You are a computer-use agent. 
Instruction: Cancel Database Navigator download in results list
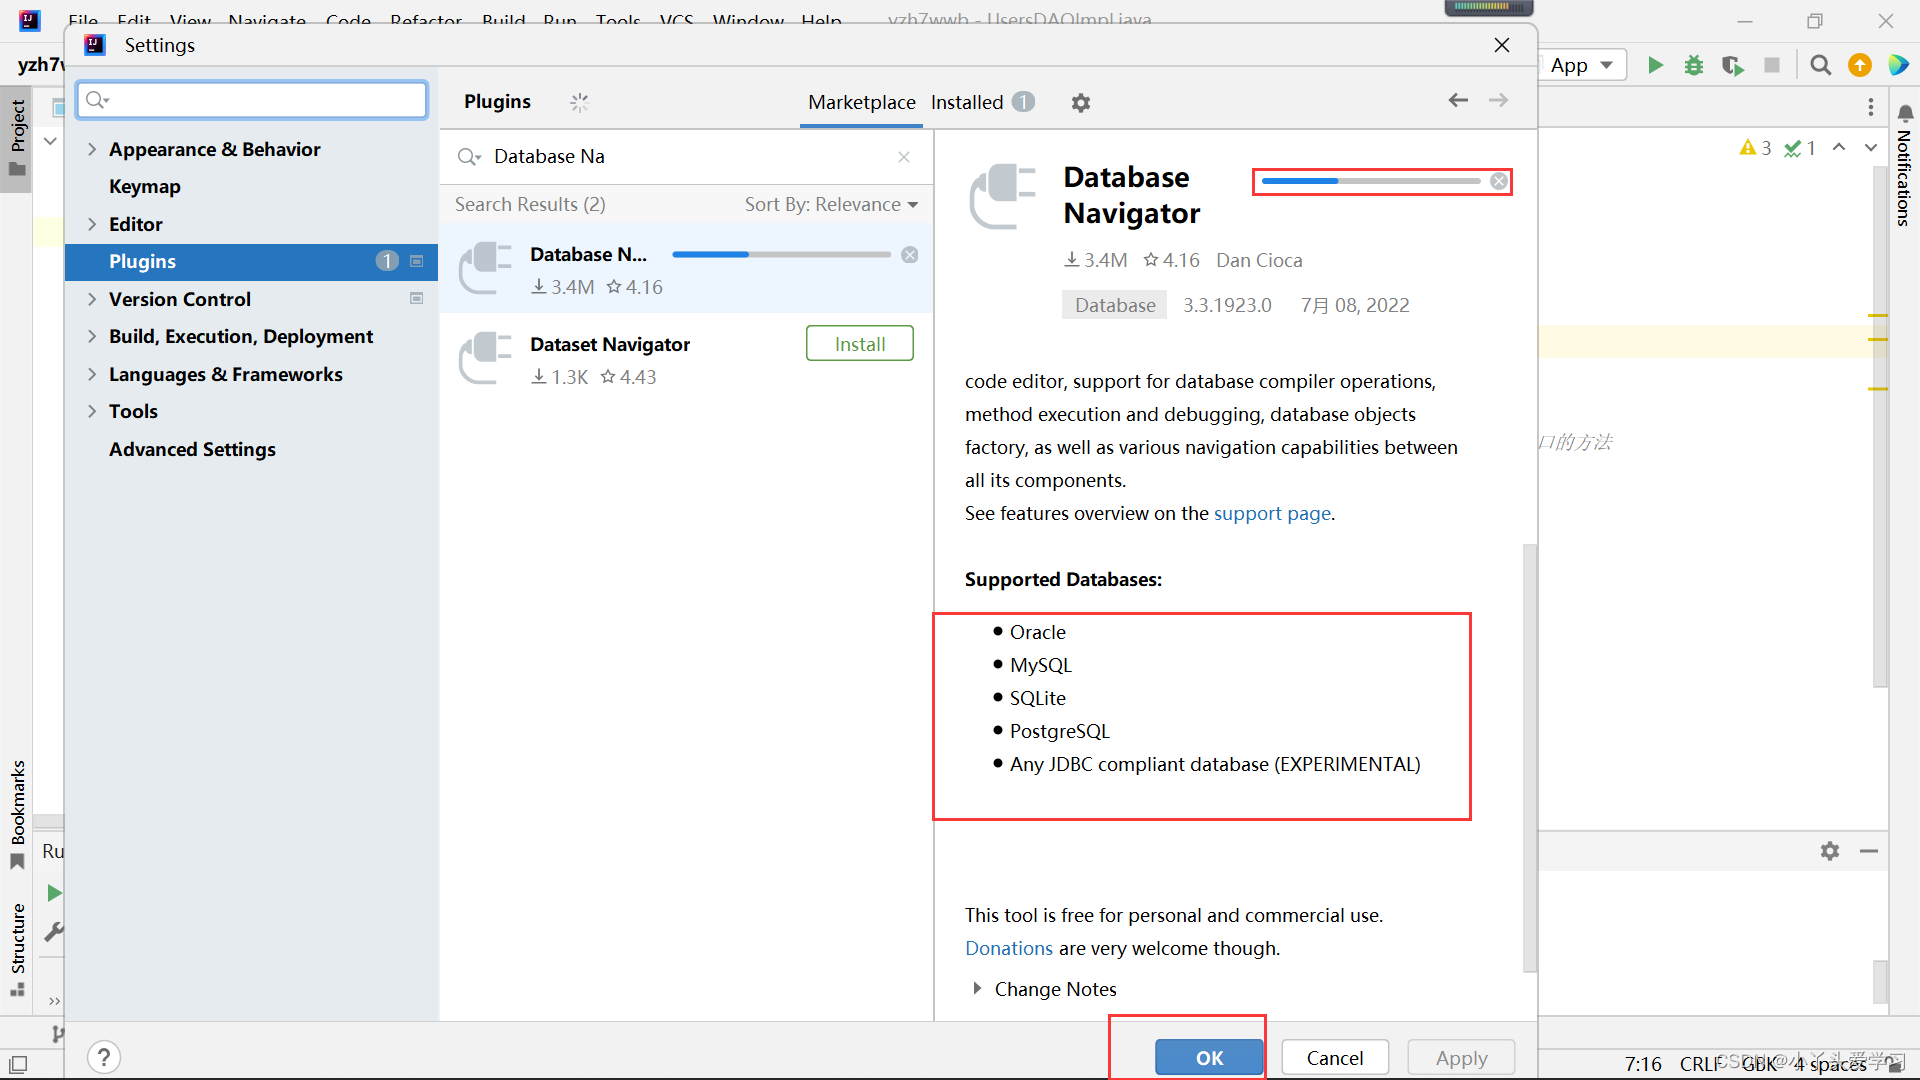point(910,255)
